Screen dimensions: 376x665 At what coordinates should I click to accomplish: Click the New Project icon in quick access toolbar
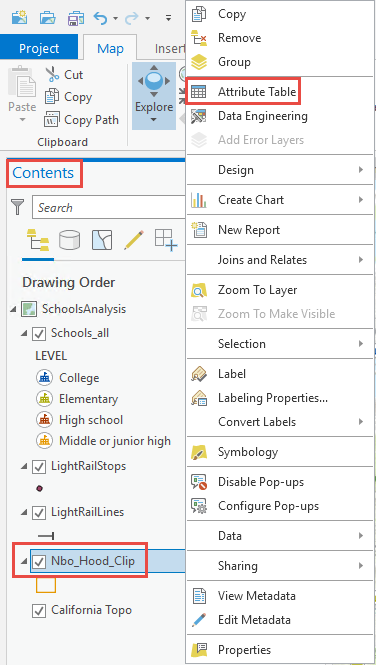[x=19, y=18]
